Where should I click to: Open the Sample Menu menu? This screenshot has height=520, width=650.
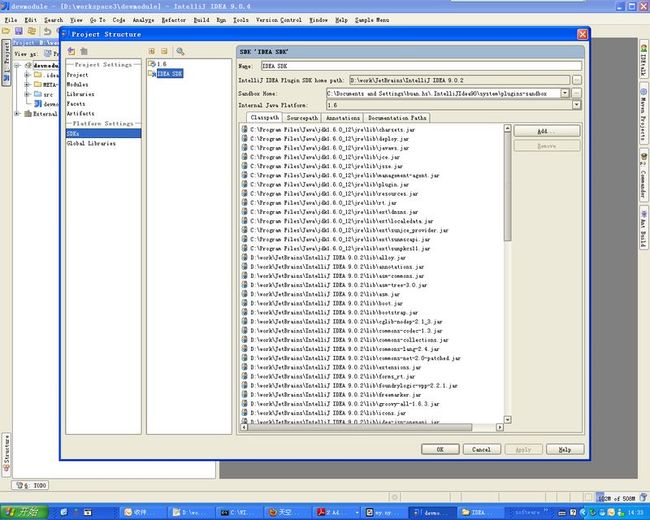click(x=372, y=19)
